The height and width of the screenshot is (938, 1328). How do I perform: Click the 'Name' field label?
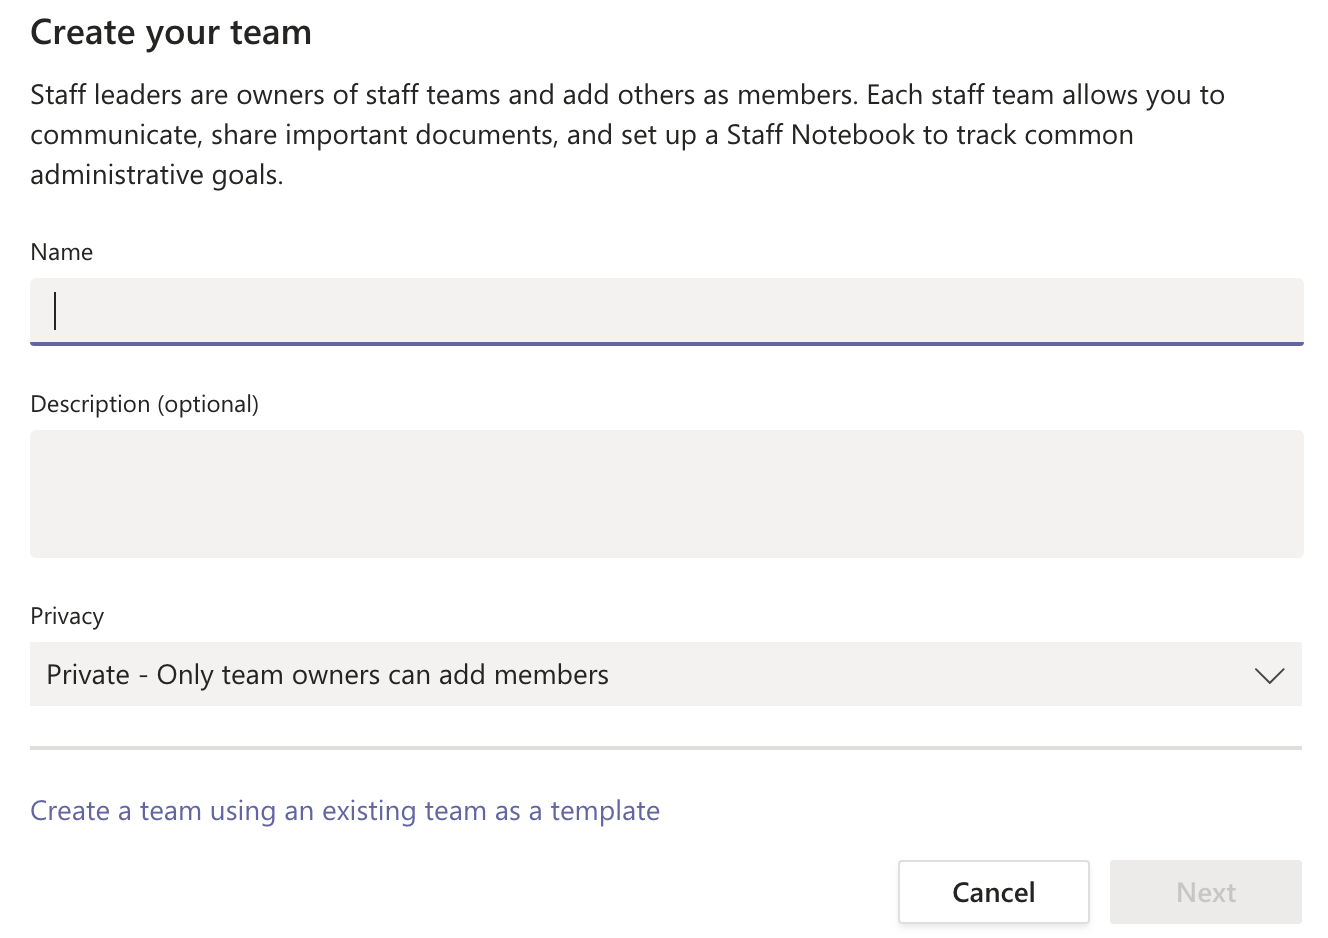tap(62, 252)
